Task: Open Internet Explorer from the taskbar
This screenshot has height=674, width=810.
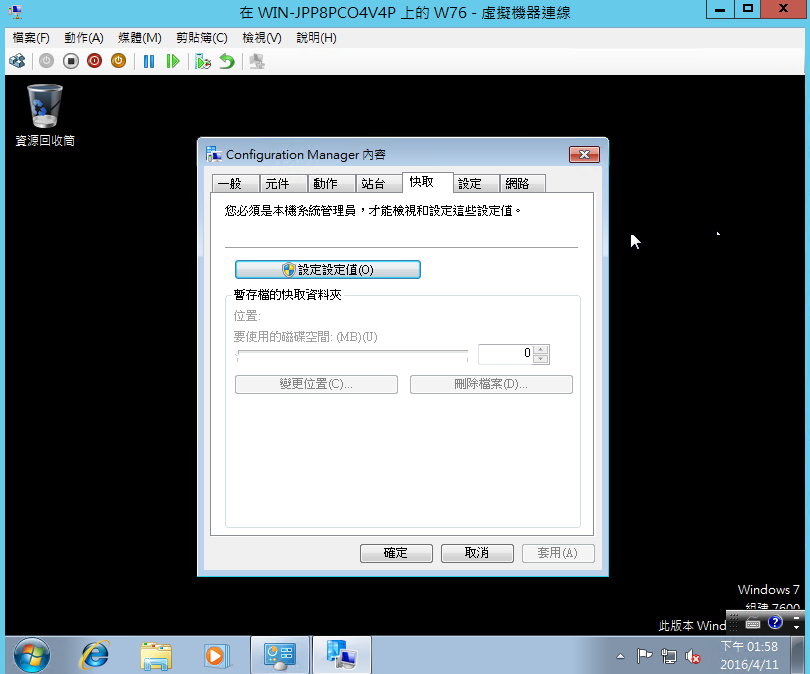Action: [95, 655]
